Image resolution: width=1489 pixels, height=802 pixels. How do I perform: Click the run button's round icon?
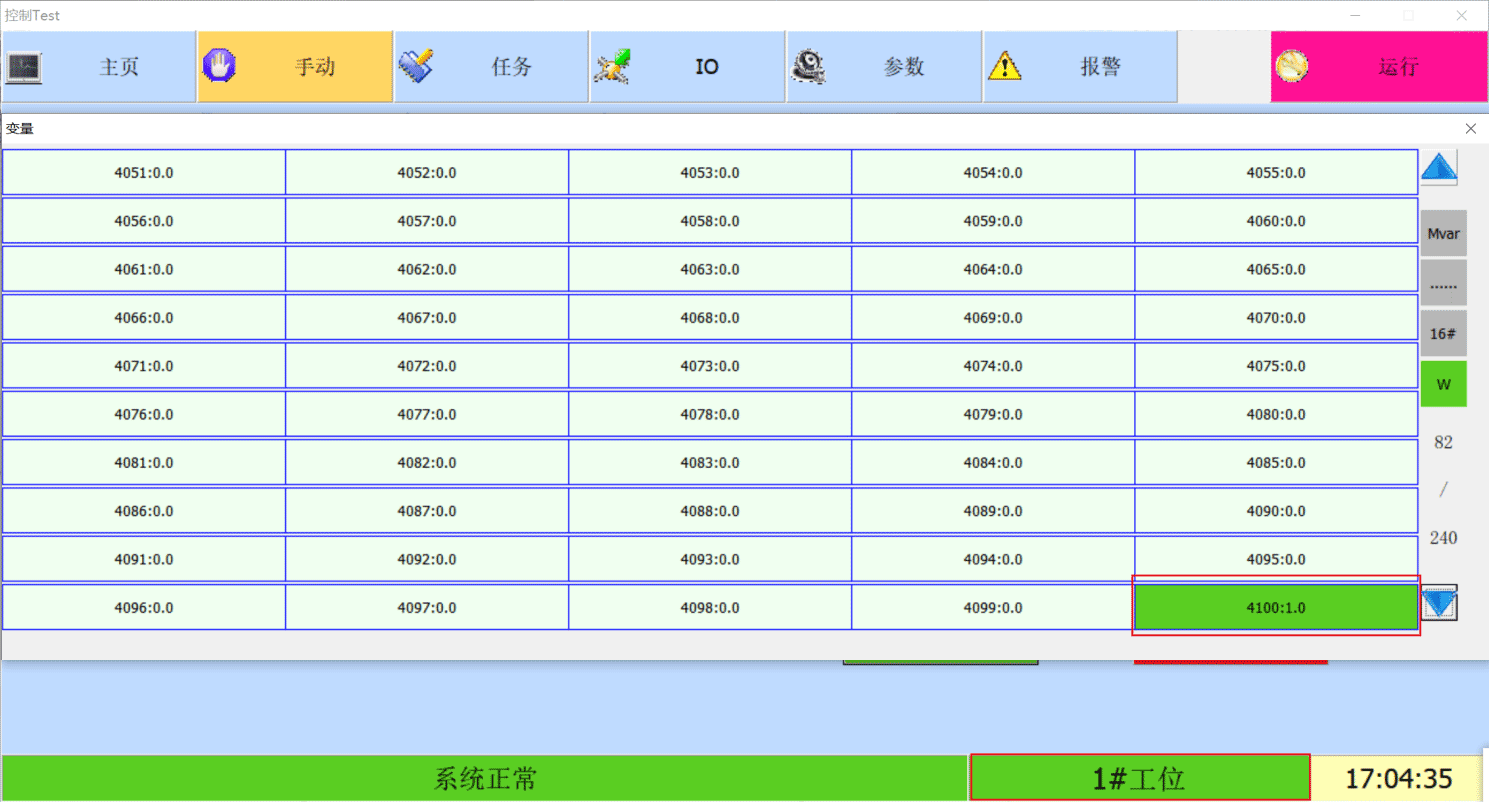(1292, 67)
